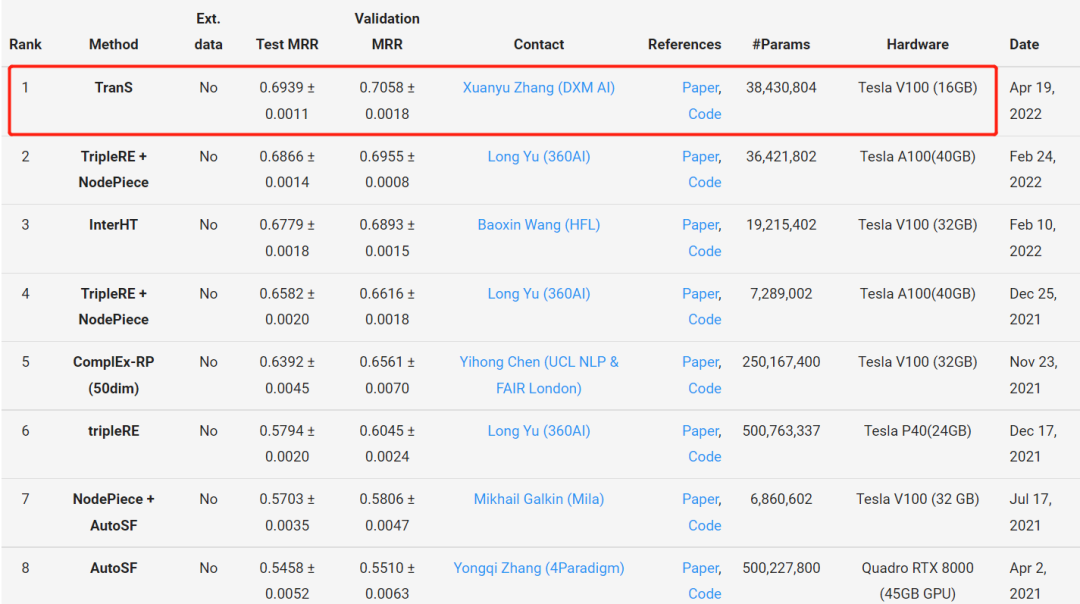Click the Validation MRR column header
Viewport: 1080px width, 604px height.
coord(387,31)
